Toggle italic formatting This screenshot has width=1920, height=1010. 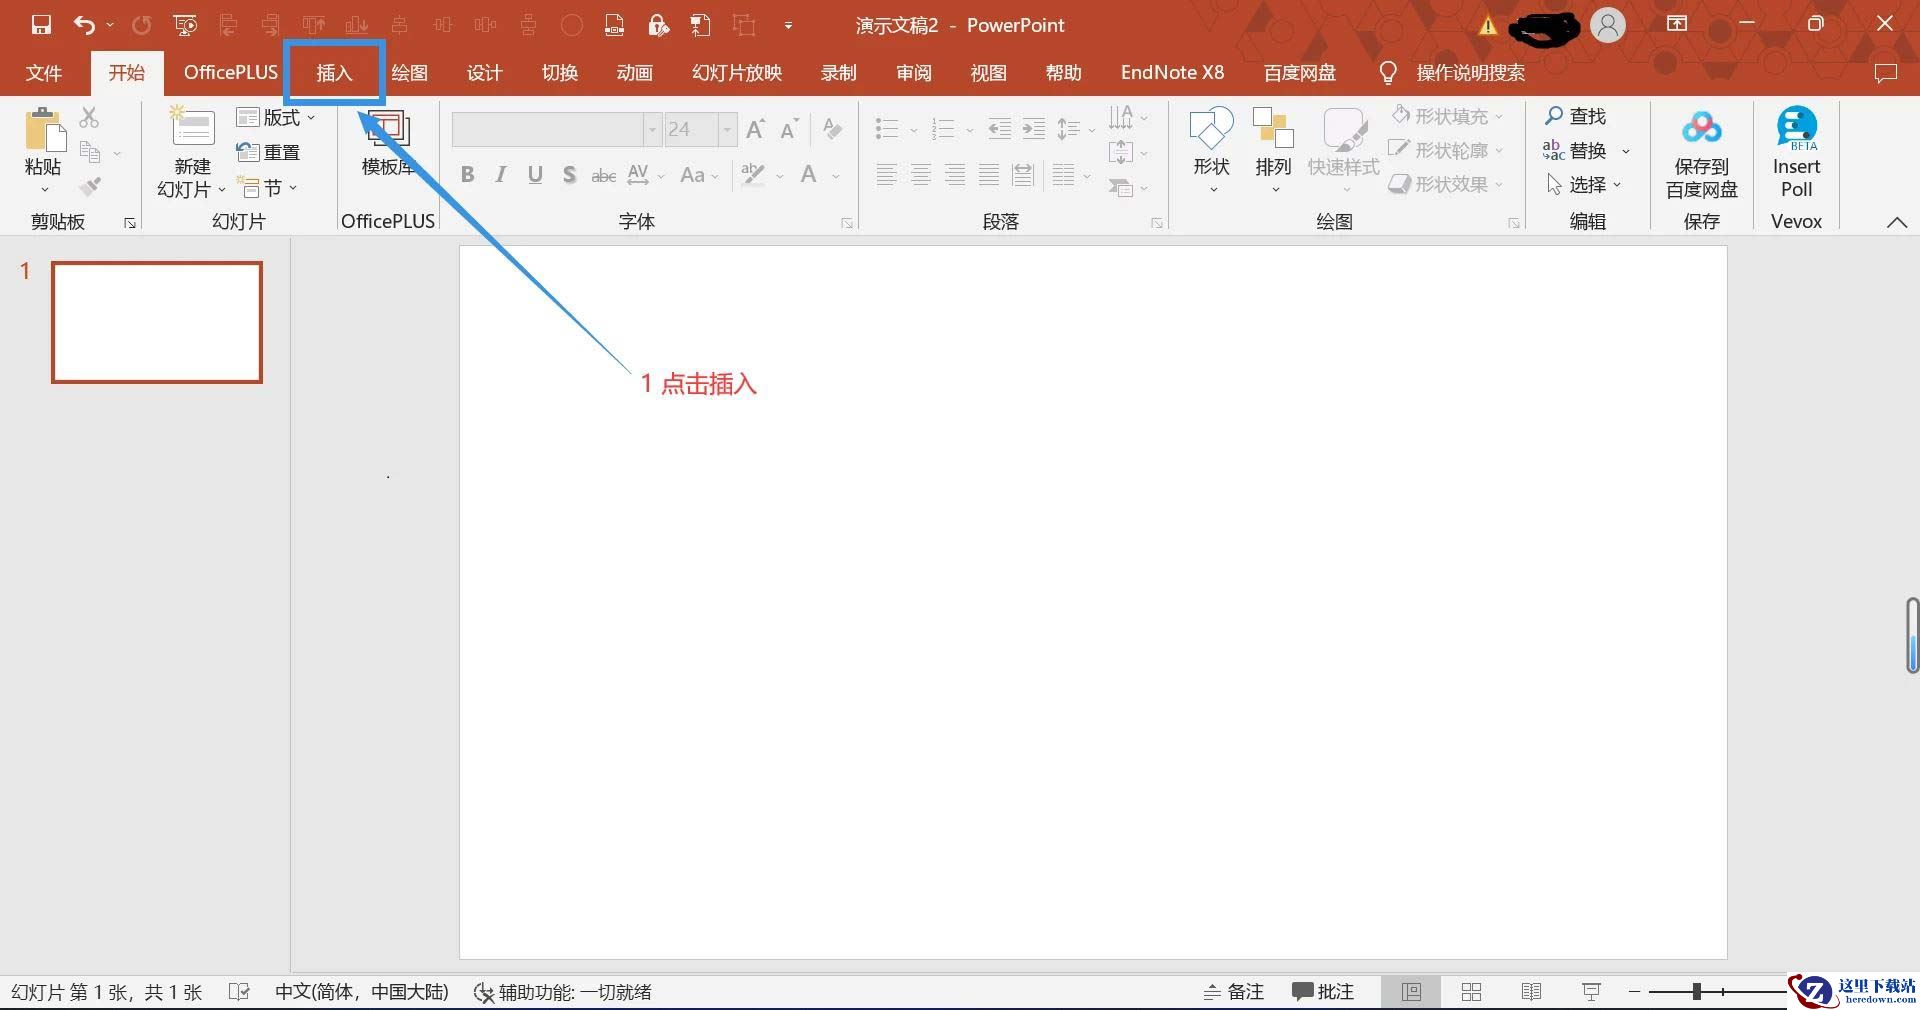pyautogui.click(x=501, y=175)
